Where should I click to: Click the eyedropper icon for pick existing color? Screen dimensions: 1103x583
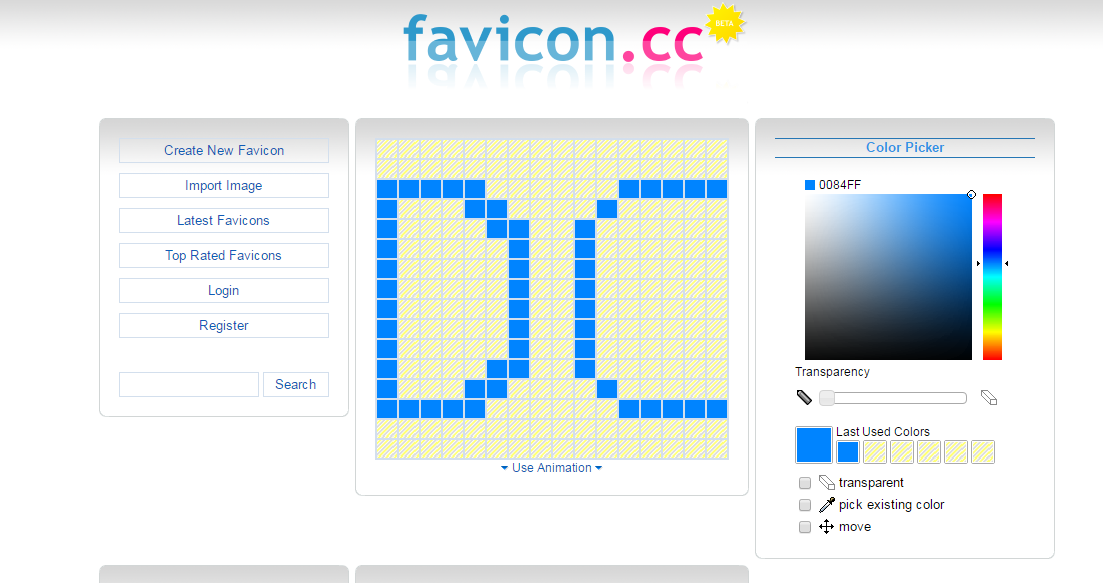click(827, 504)
